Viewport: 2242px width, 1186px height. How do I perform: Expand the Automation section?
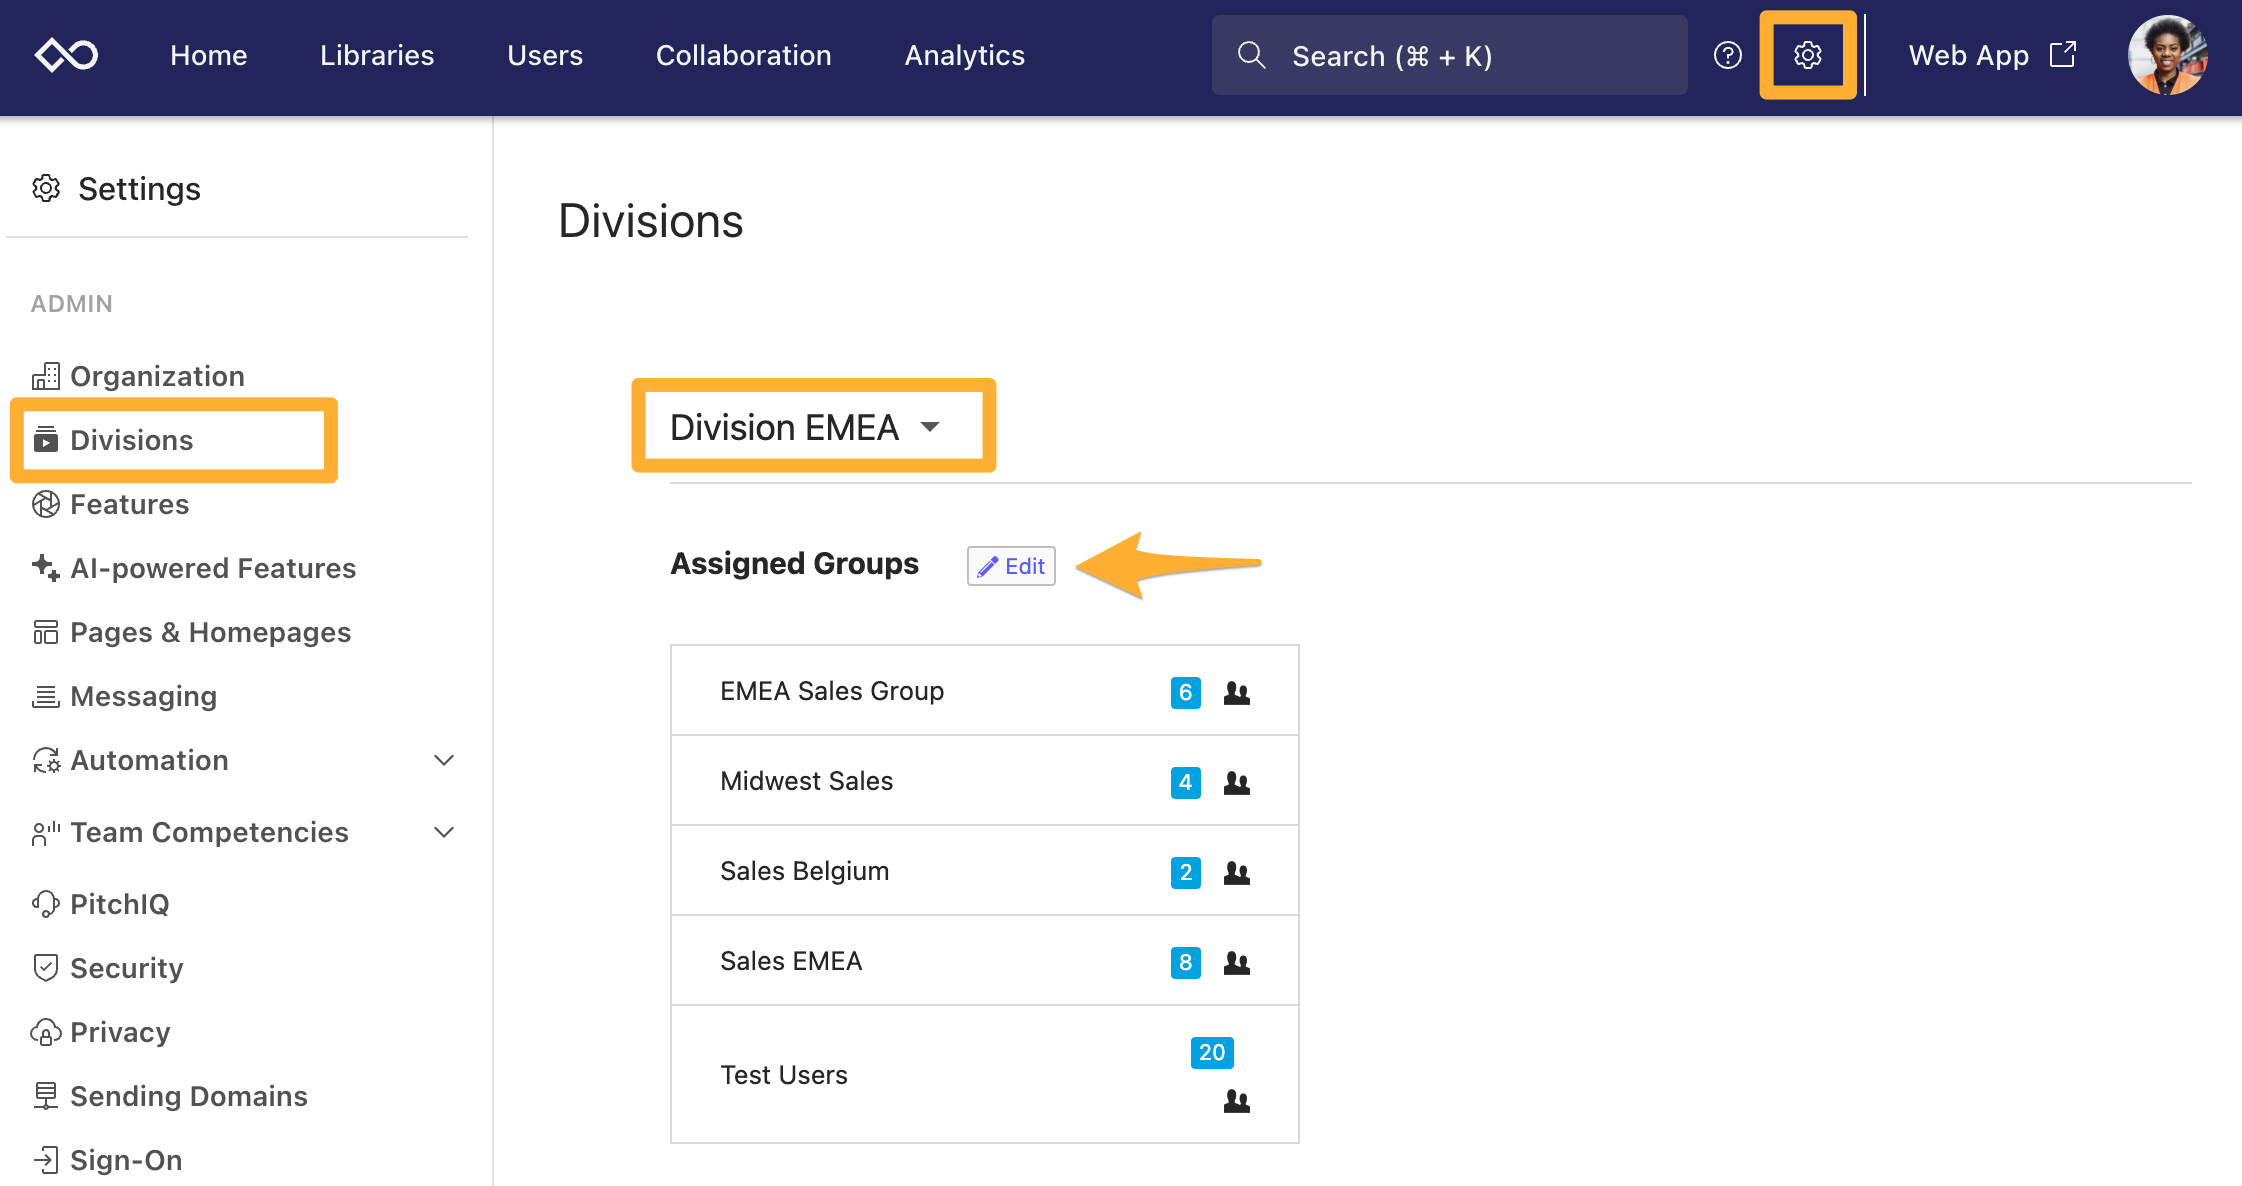coord(444,760)
